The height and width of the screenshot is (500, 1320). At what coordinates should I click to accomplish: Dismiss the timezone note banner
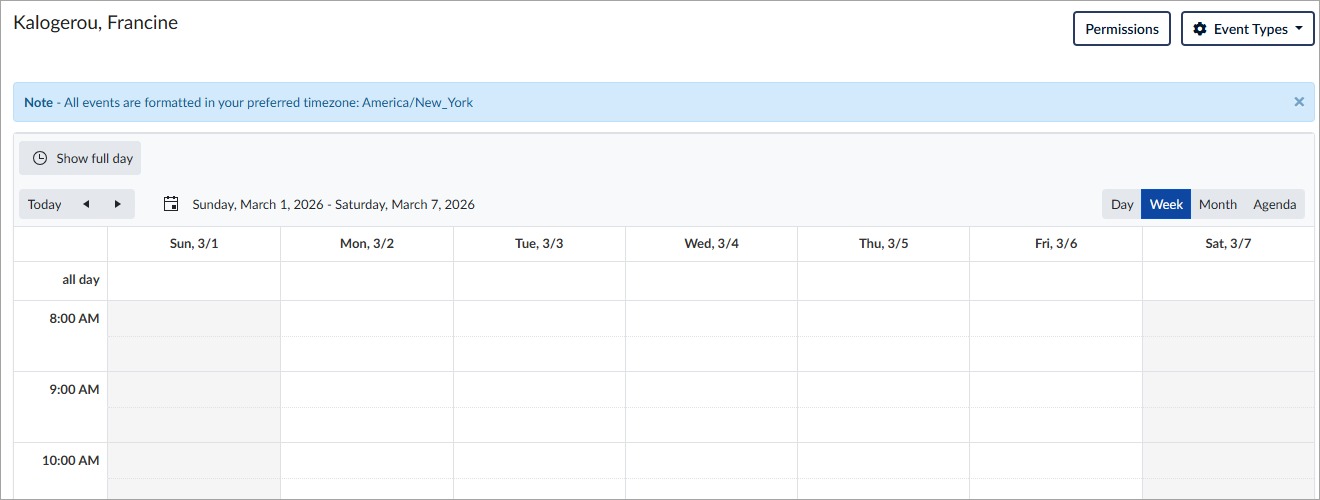(x=1299, y=102)
